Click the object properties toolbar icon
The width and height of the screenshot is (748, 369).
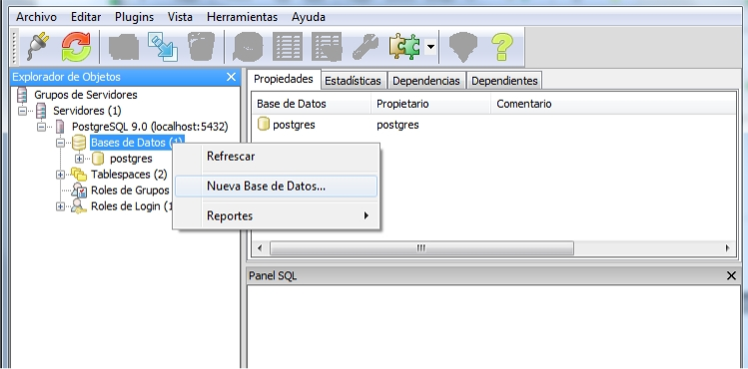[x=124, y=47]
